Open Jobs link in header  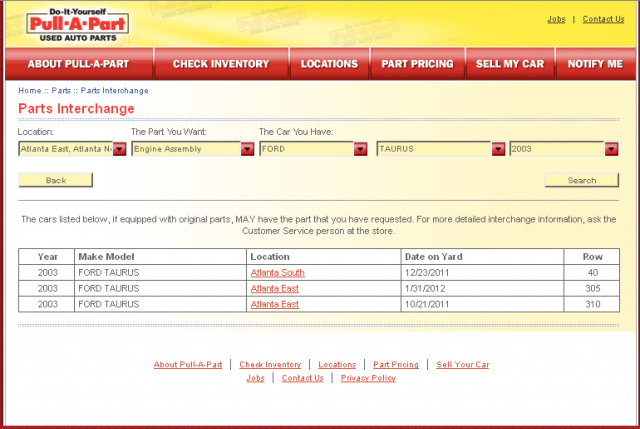click(556, 19)
